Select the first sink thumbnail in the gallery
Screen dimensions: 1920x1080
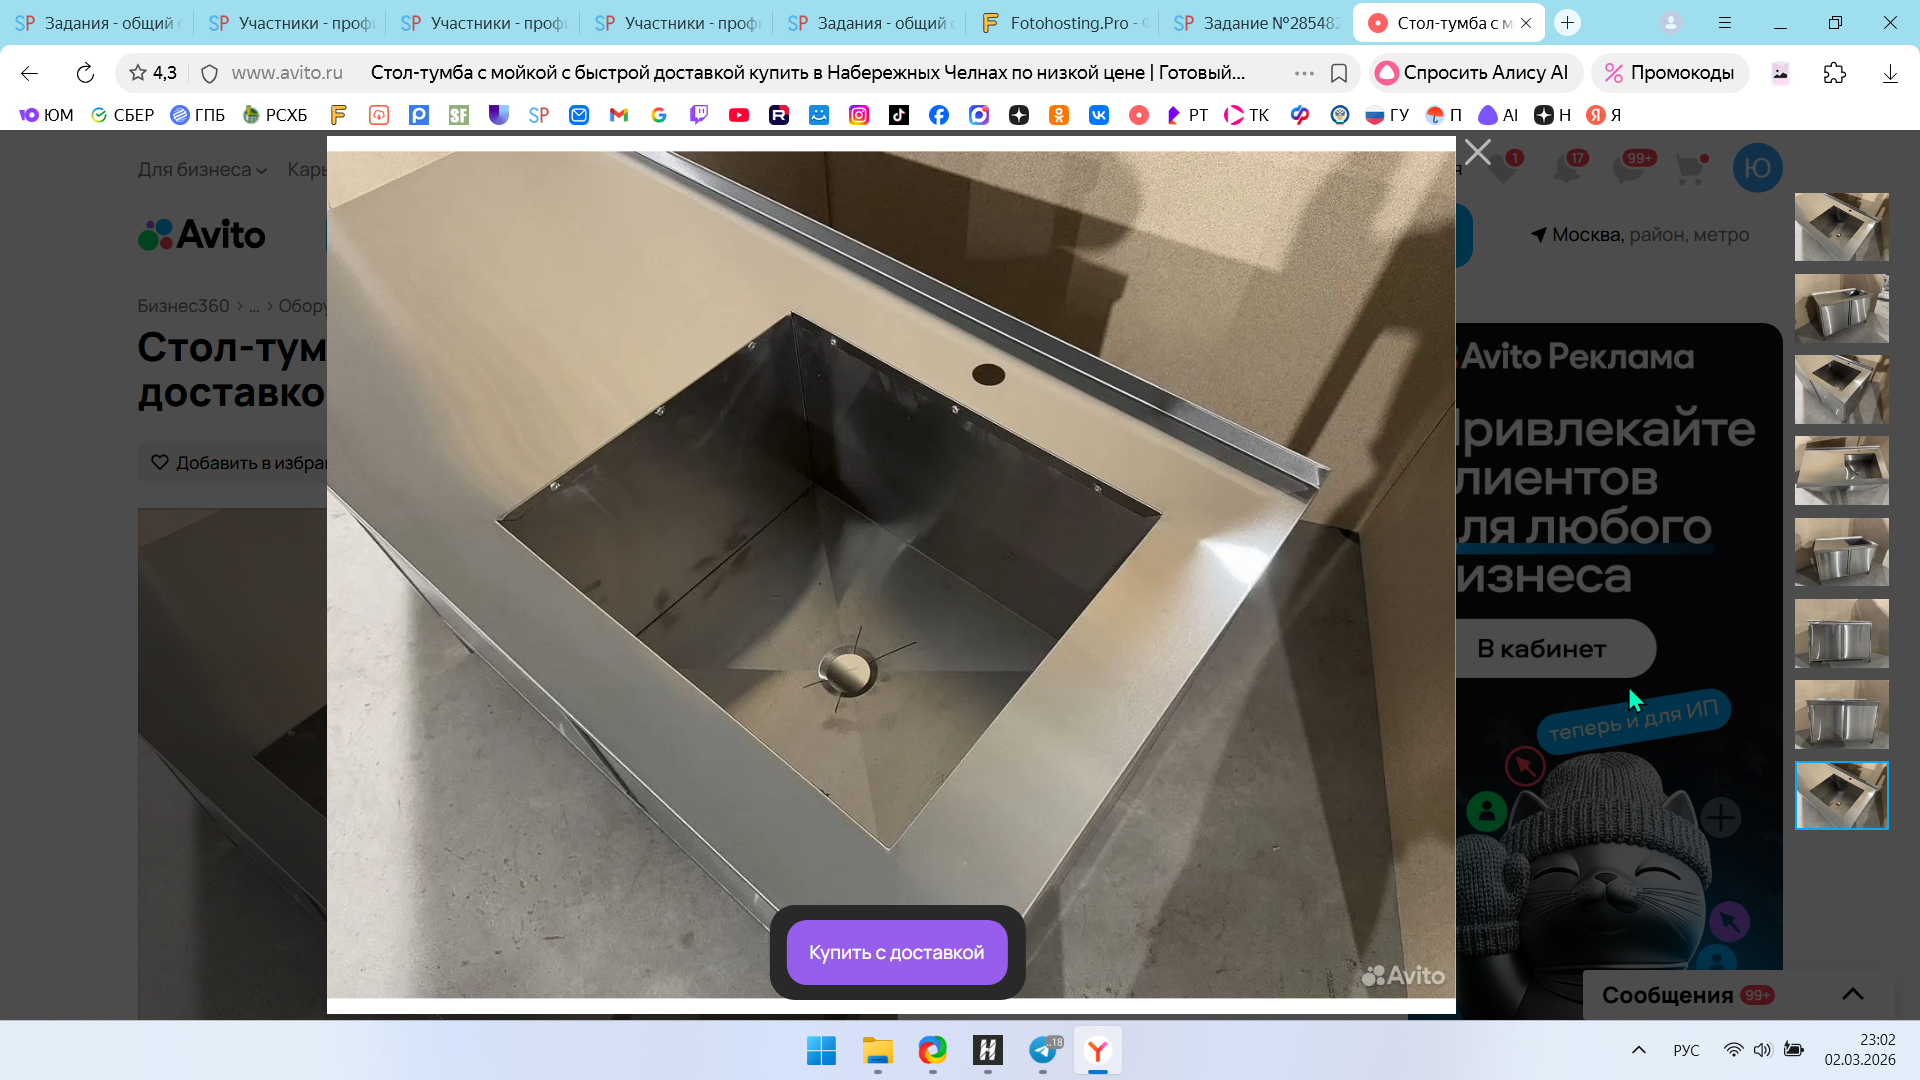[x=1841, y=227]
